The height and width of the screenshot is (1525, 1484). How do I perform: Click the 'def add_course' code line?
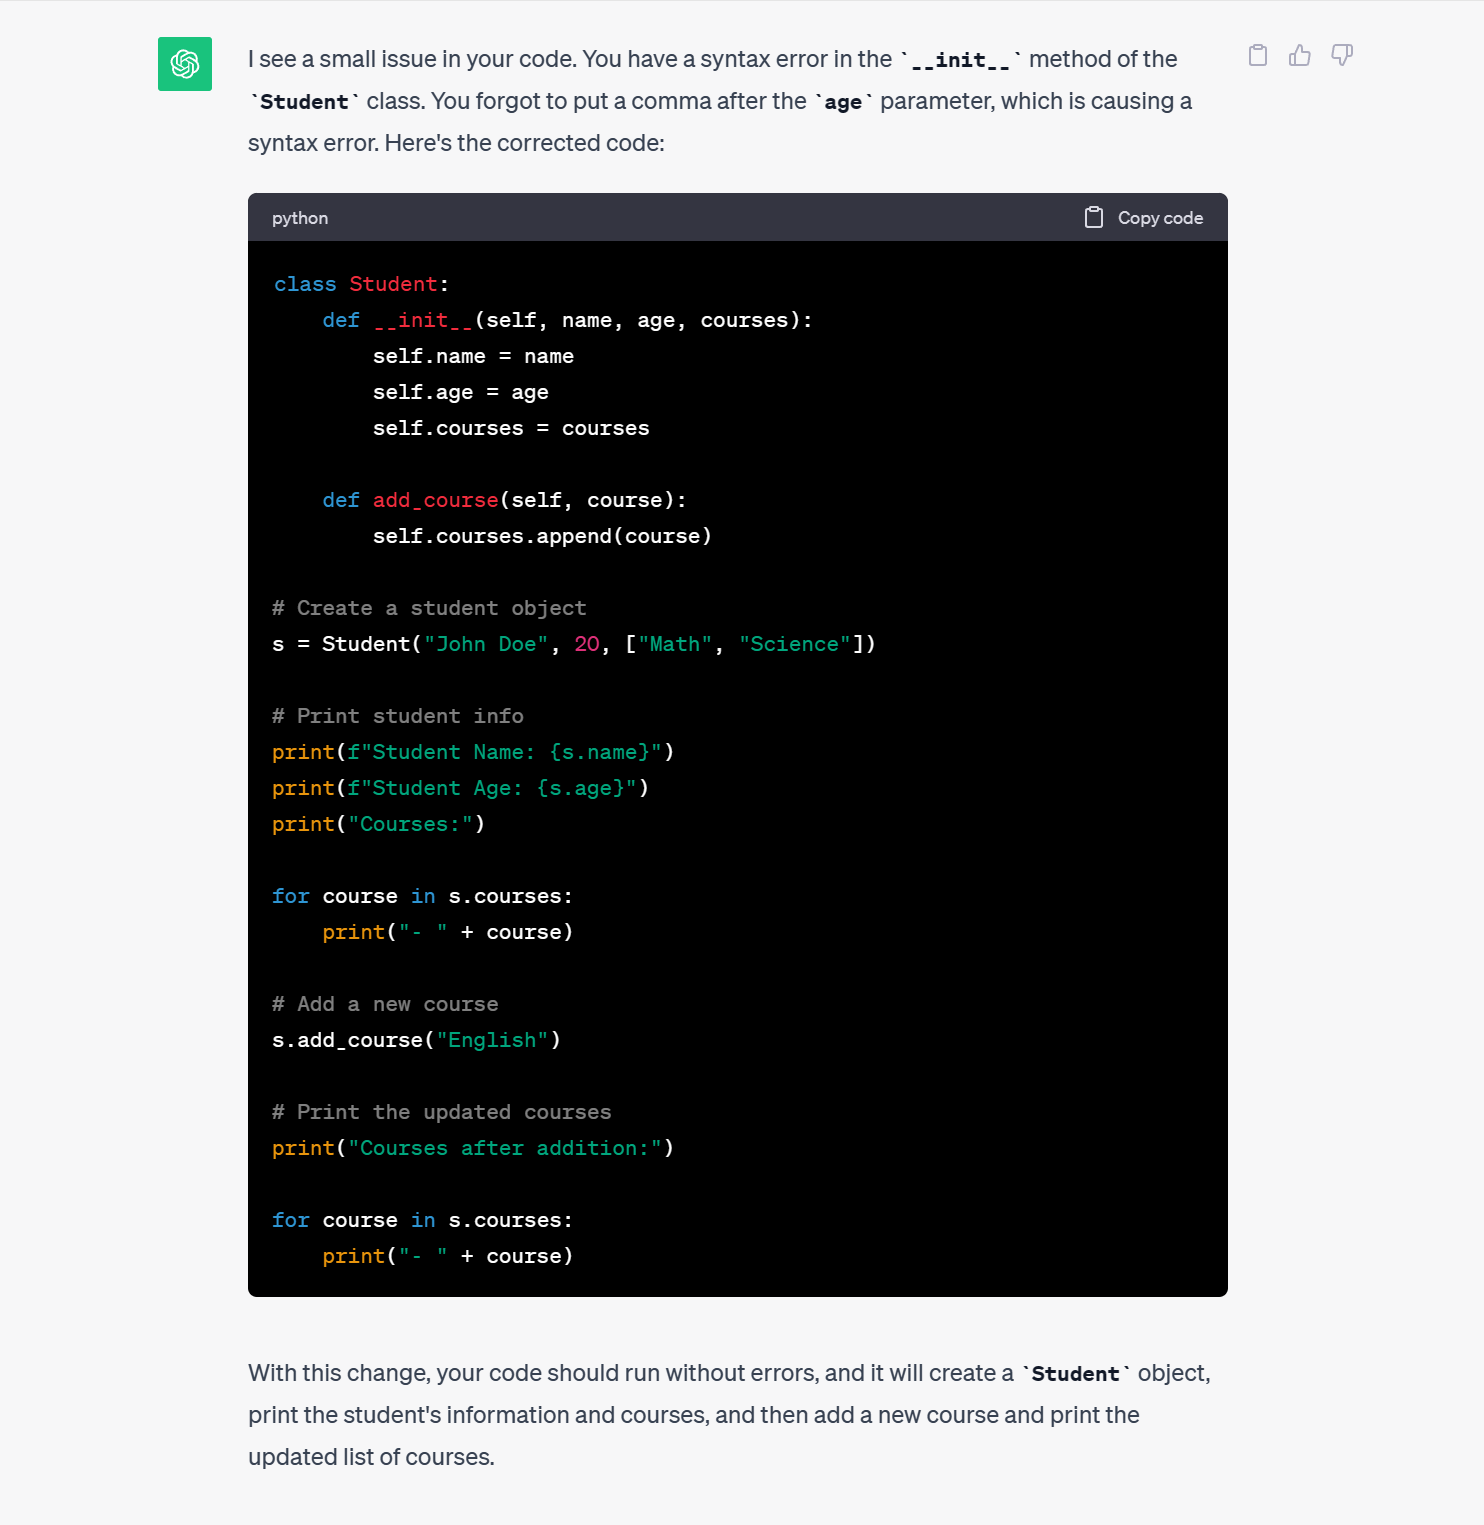point(504,500)
